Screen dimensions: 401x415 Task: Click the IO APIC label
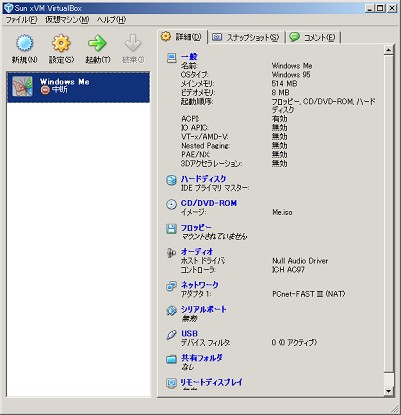click(x=195, y=128)
